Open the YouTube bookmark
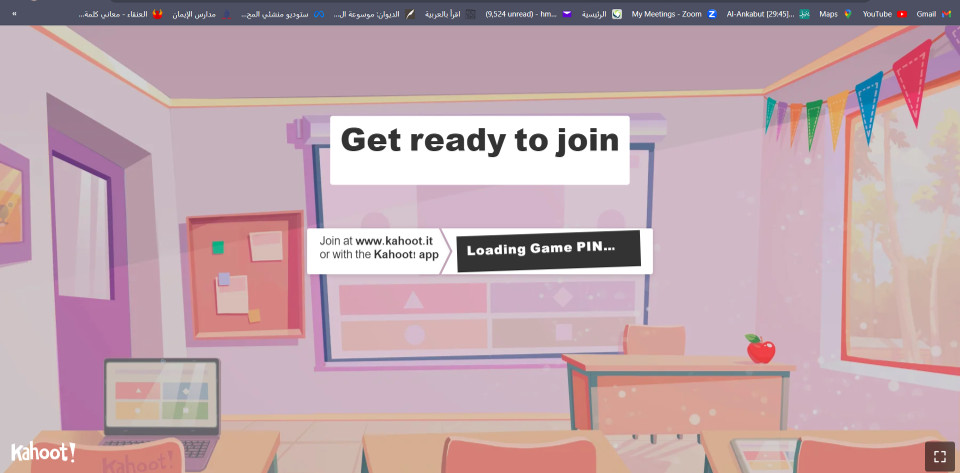Image resolution: width=960 pixels, height=473 pixels. [x=884, y=13]
